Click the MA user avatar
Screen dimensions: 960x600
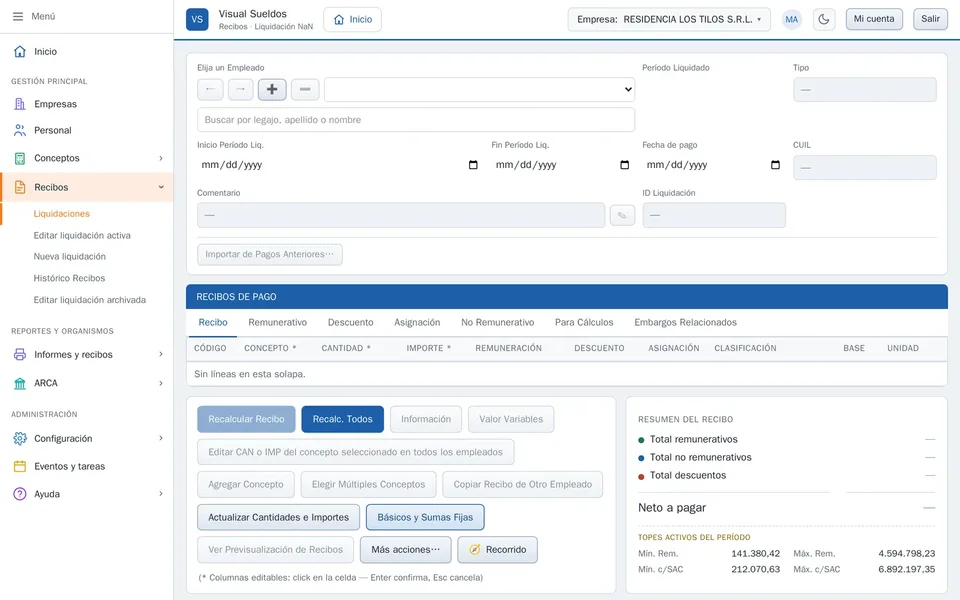pyautogui.click(x=792, y=19)
